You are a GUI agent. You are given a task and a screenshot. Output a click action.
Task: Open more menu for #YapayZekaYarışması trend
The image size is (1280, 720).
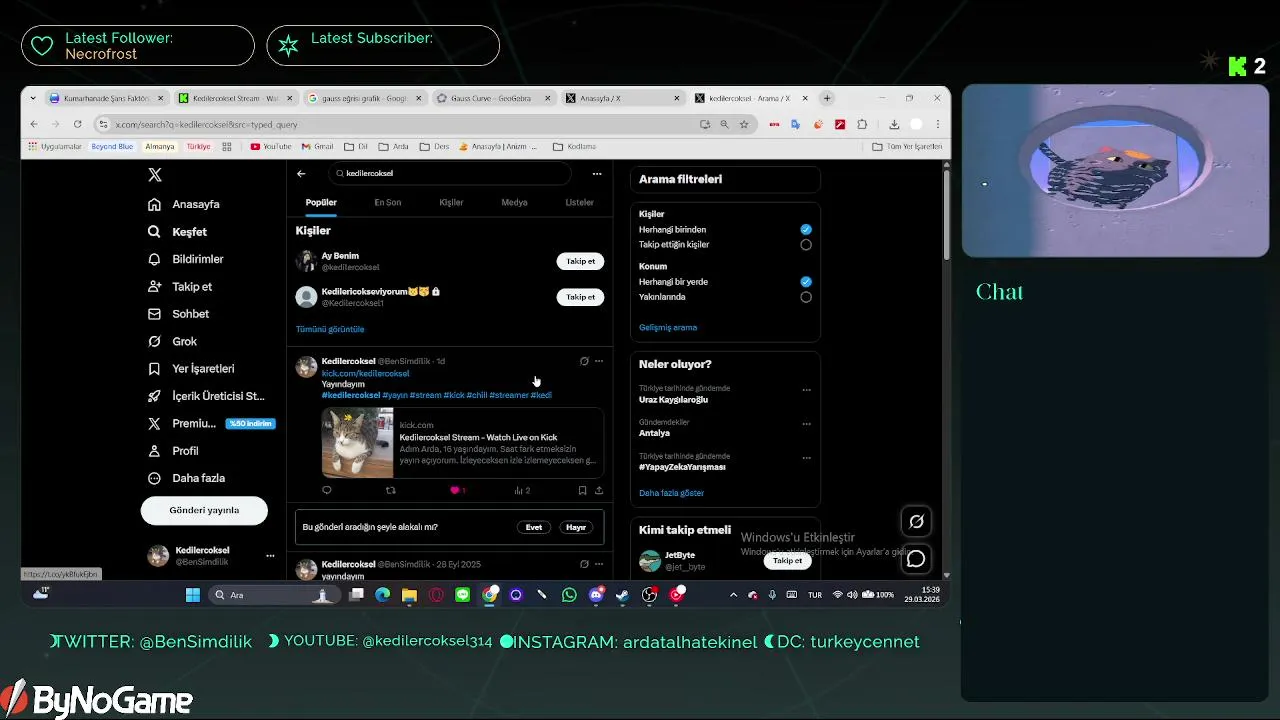coord(806,458)
